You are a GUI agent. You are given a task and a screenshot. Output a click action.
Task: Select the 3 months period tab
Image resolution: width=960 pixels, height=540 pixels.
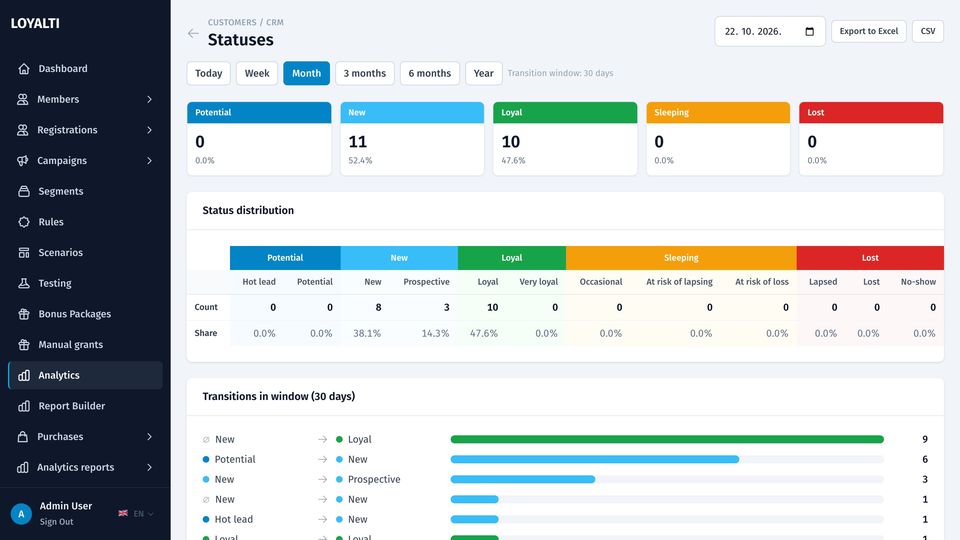pos(365,73)
